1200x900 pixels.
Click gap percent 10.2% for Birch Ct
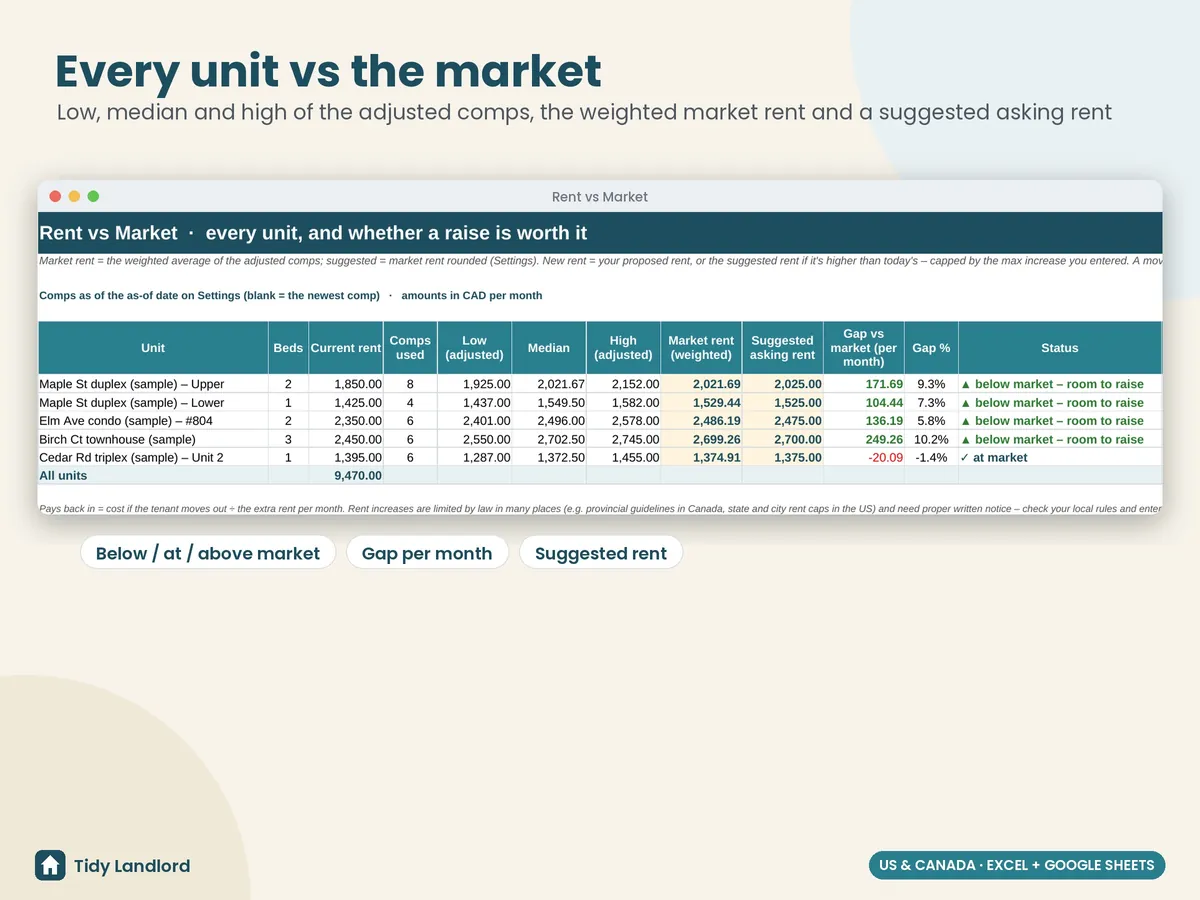click(x=931, y=439)
